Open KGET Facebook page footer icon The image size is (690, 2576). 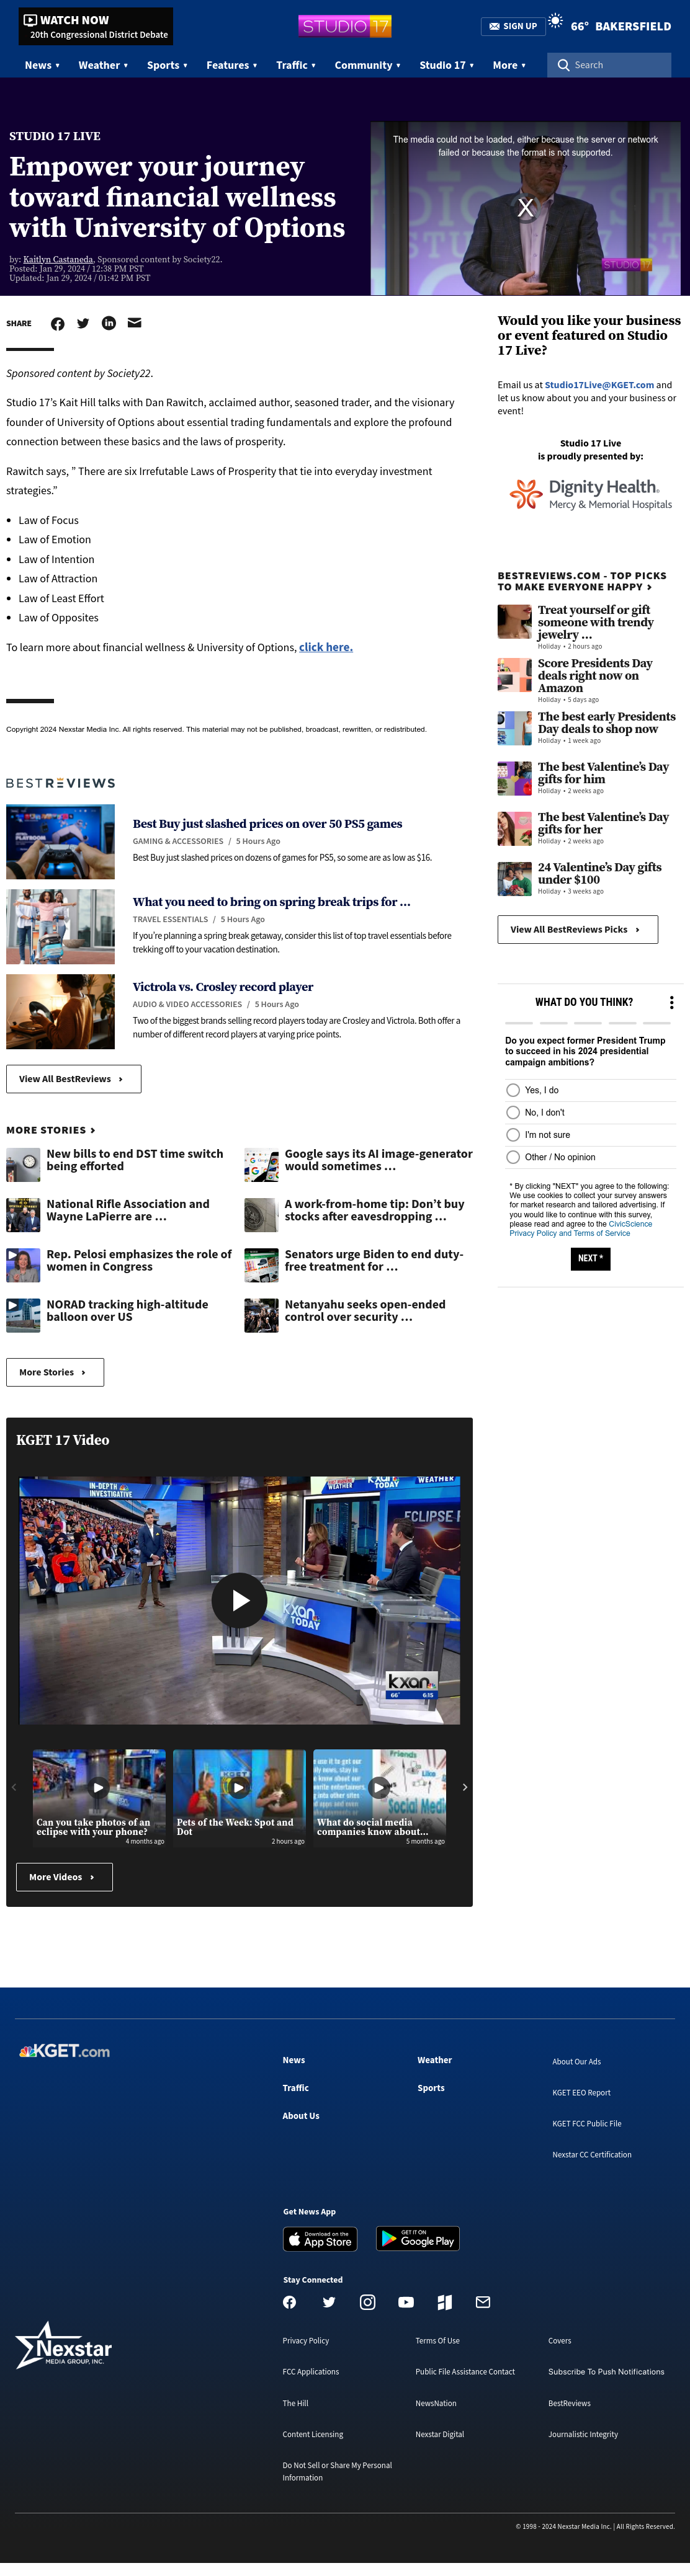[x=289, y=2302]
